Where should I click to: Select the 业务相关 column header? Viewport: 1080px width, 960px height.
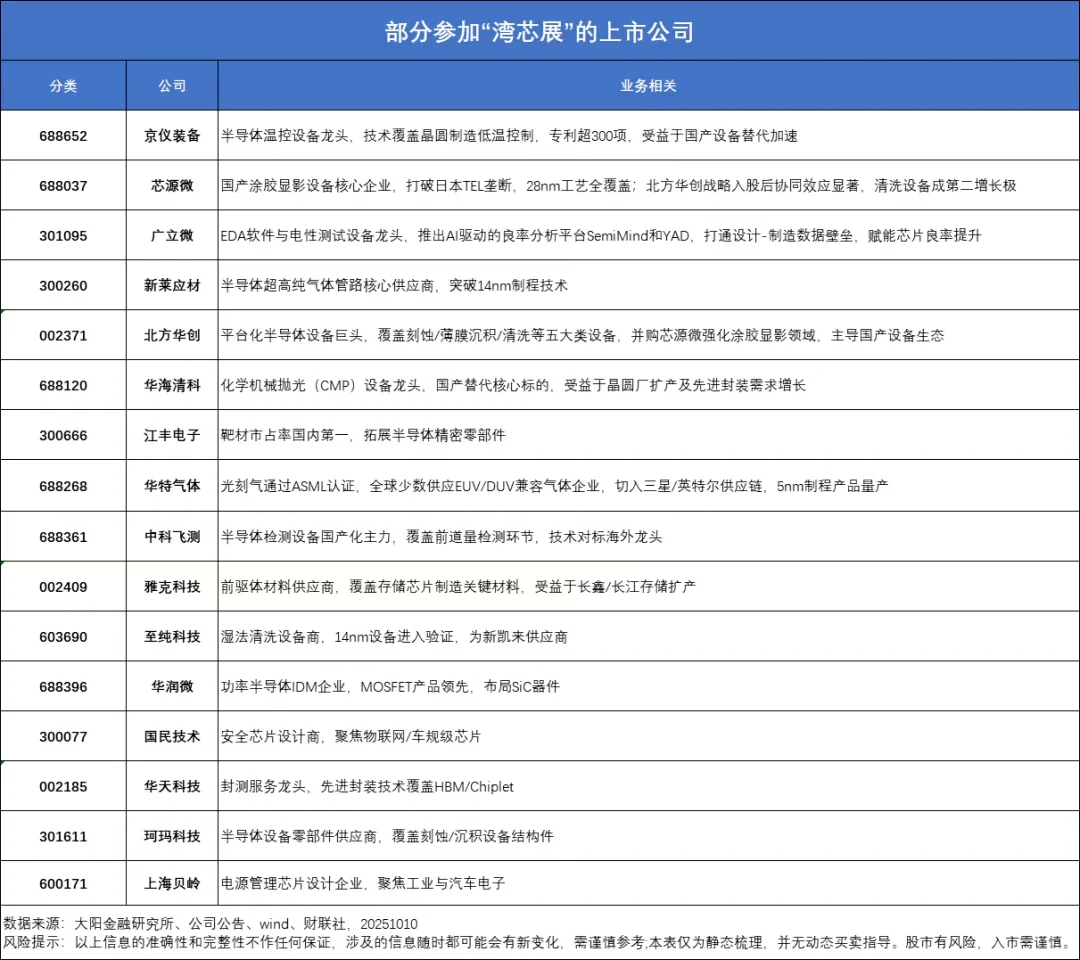point(648,86)
